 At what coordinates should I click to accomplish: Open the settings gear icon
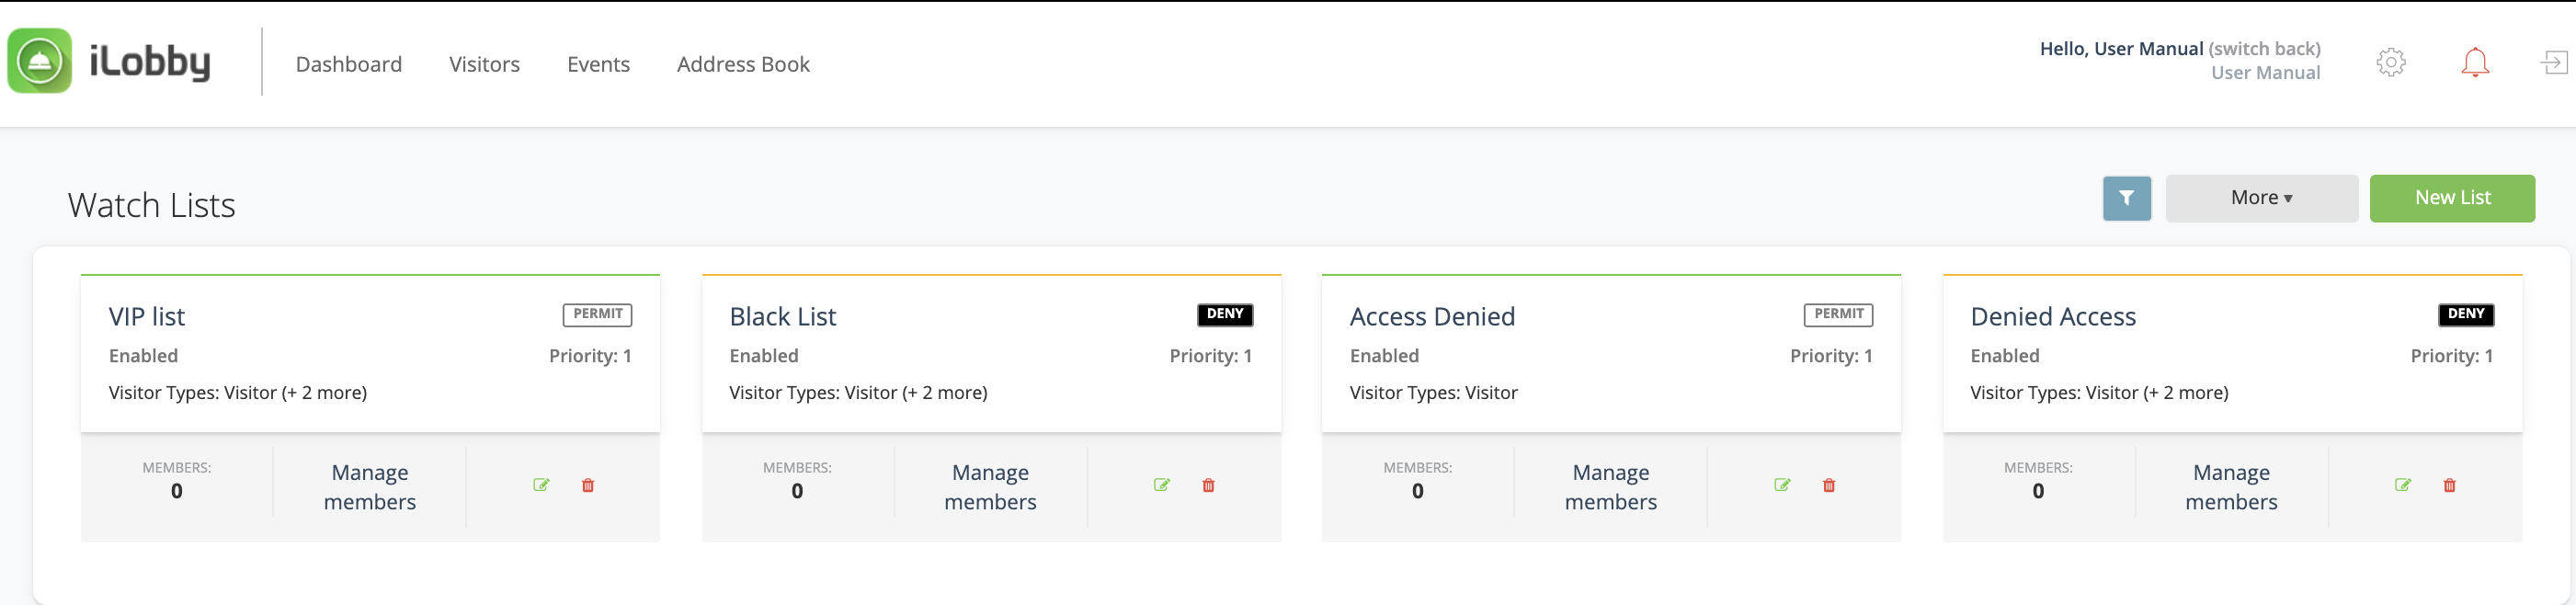click(x=2390, y=62)
